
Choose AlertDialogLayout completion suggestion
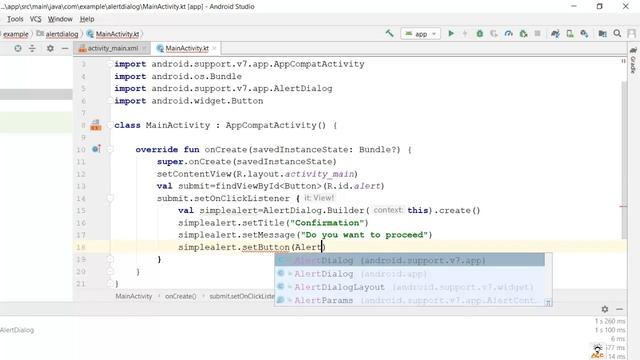point(409,287)
